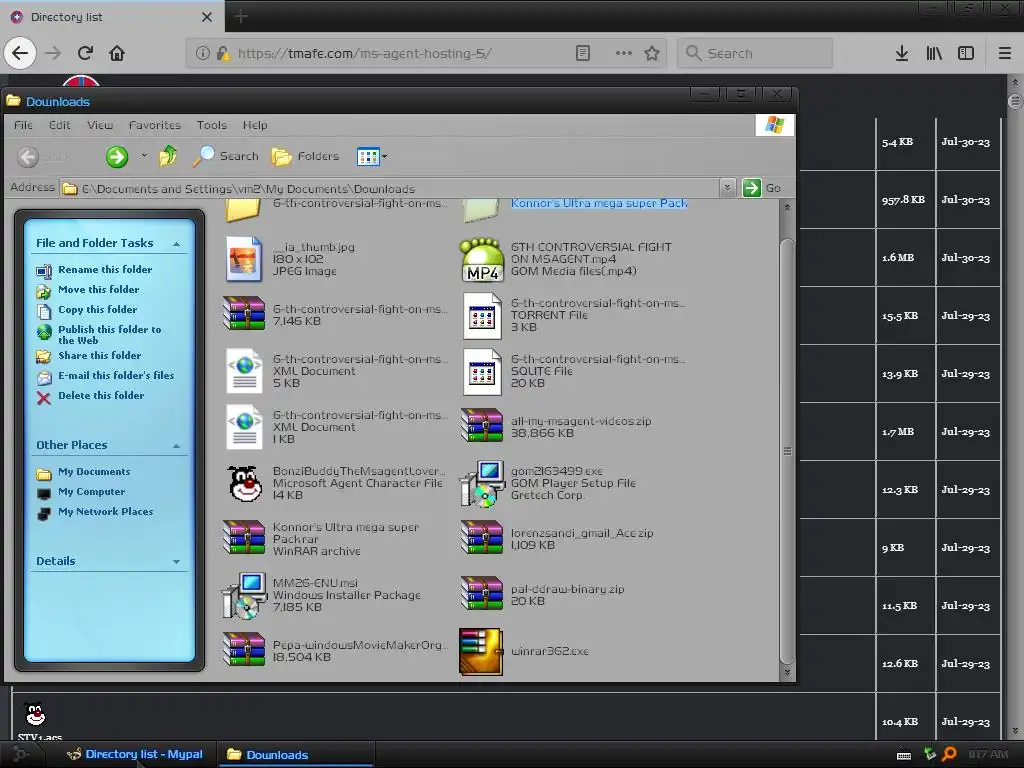
Task: Click the browser Back arrow button
Action: pos(20,53)
